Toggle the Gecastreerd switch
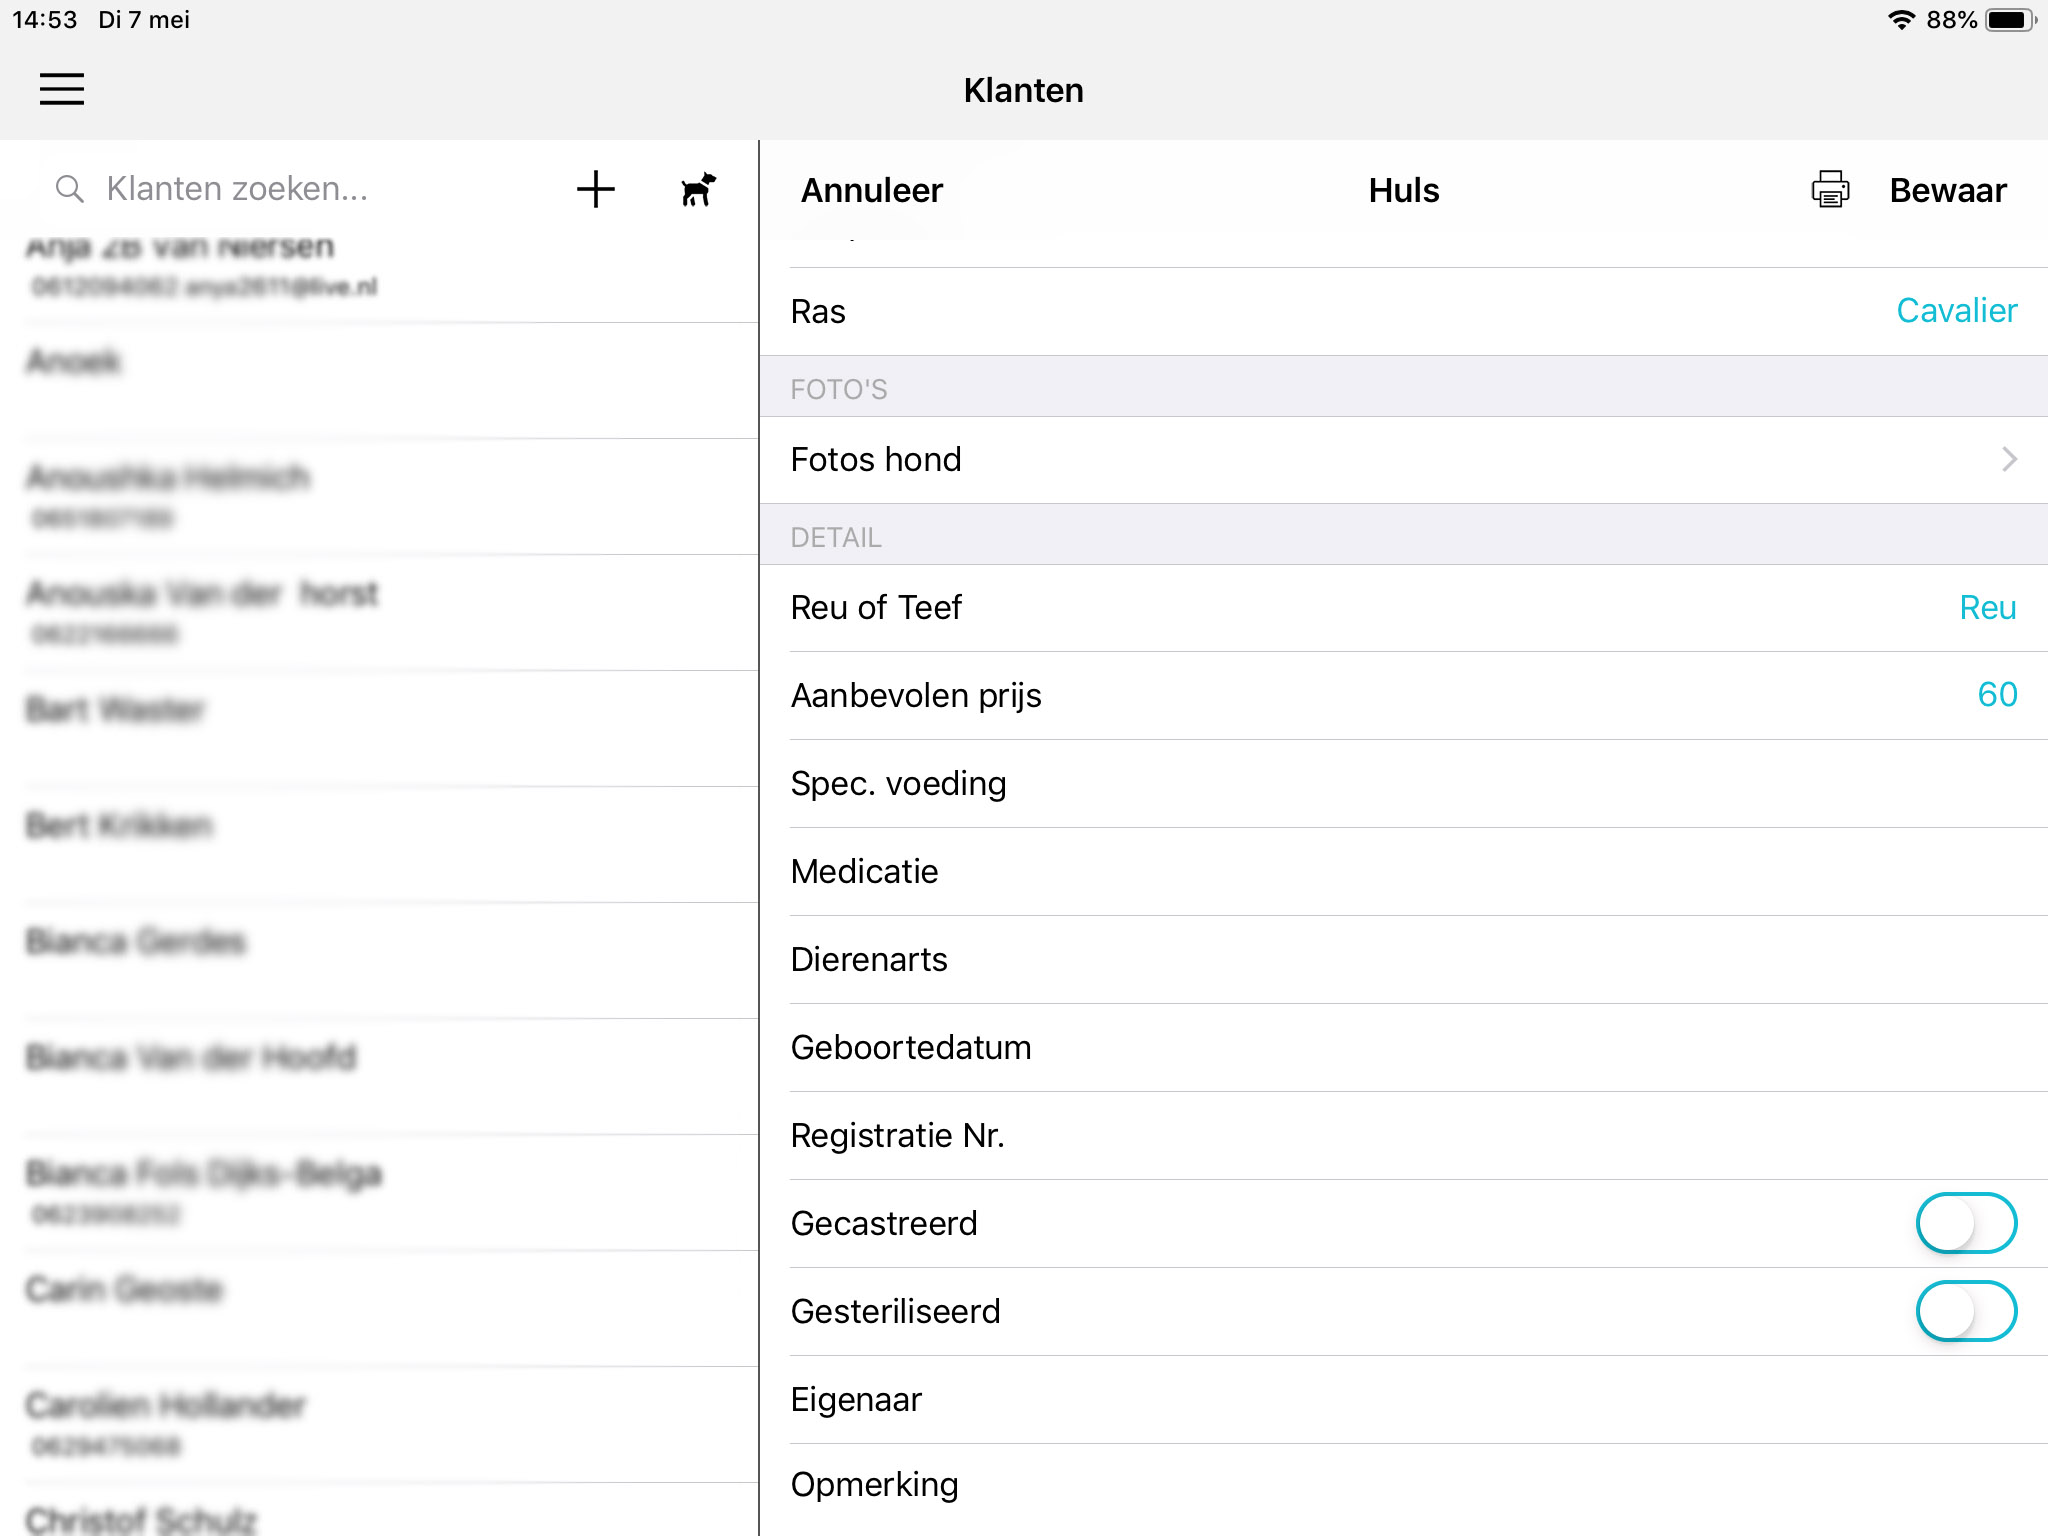2048x1536 pixels. 1965,1223
